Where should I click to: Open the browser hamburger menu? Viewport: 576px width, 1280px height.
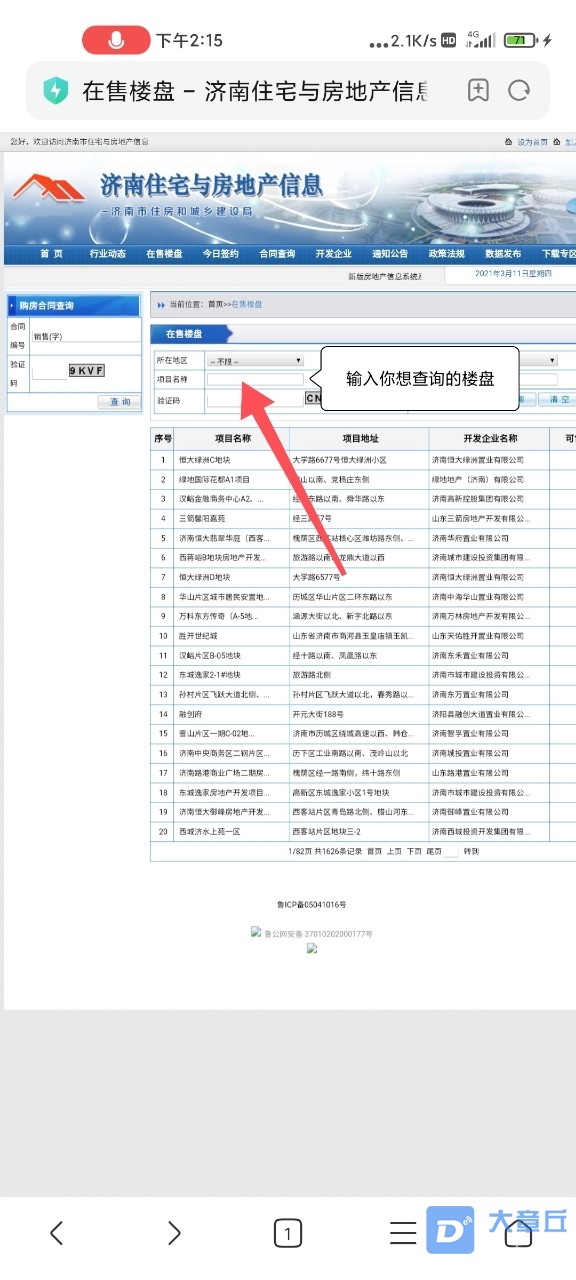click(x=403, y=1233)
